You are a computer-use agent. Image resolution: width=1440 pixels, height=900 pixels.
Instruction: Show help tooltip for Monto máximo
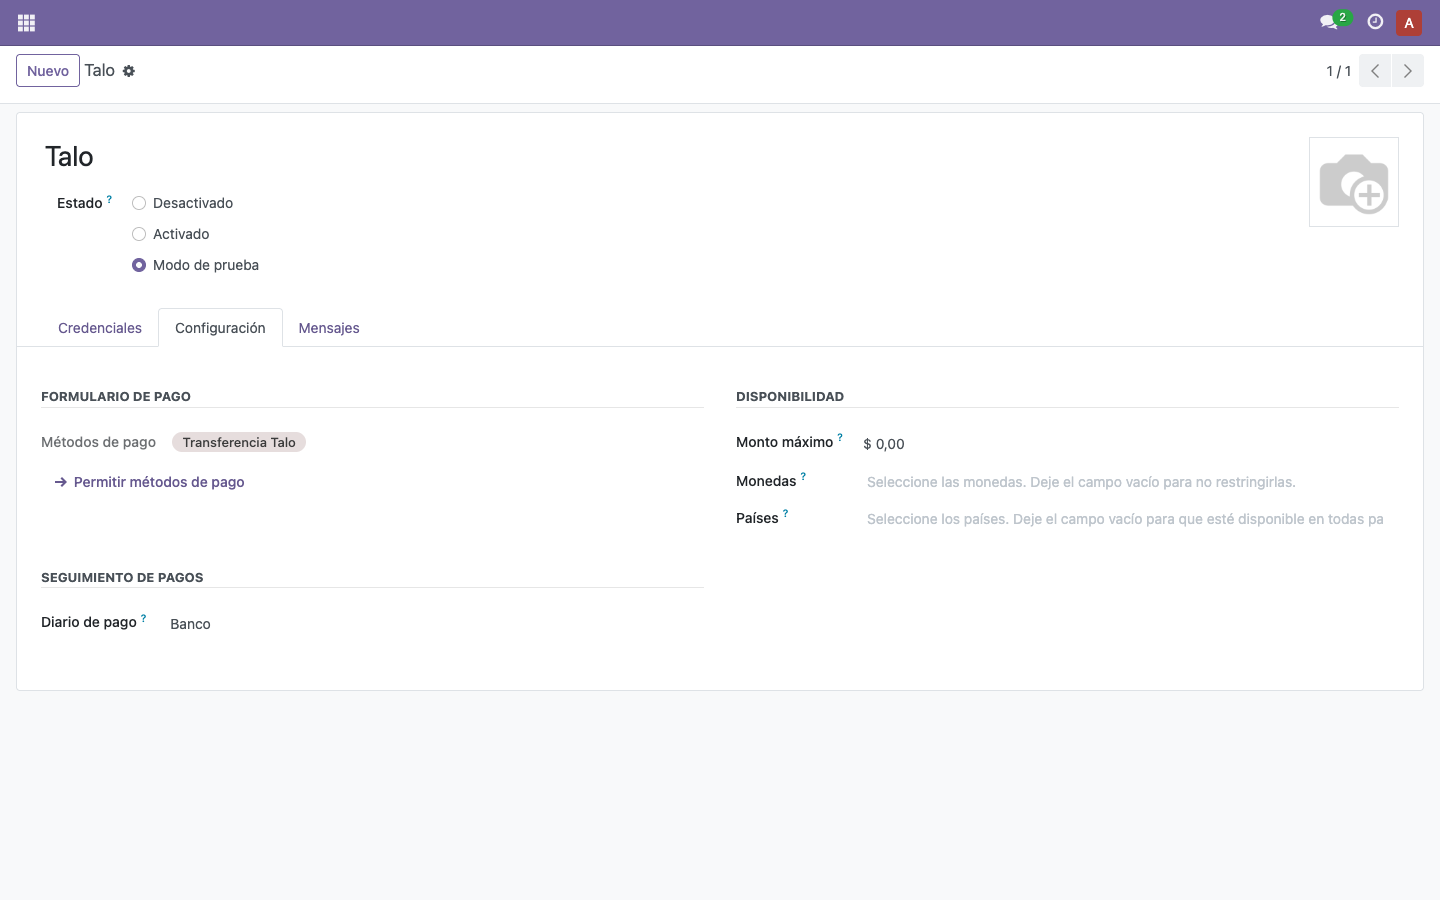(x=840, y=438)
